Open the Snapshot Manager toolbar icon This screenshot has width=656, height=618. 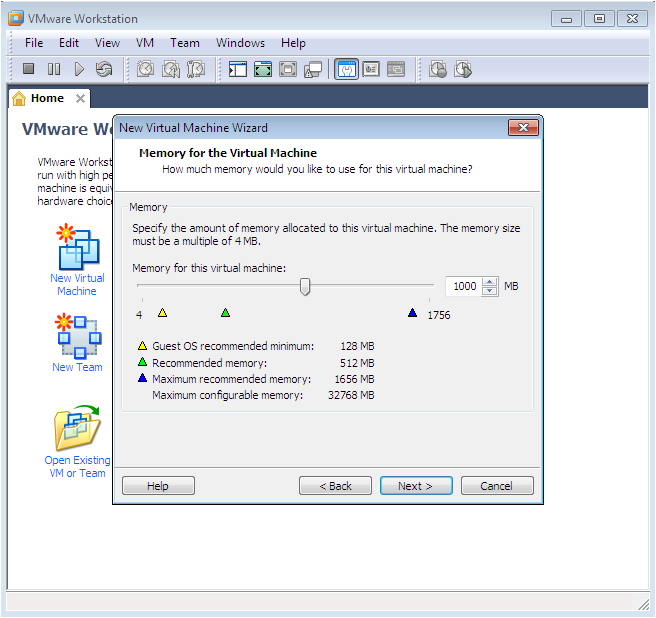click(x=195, y=69)
